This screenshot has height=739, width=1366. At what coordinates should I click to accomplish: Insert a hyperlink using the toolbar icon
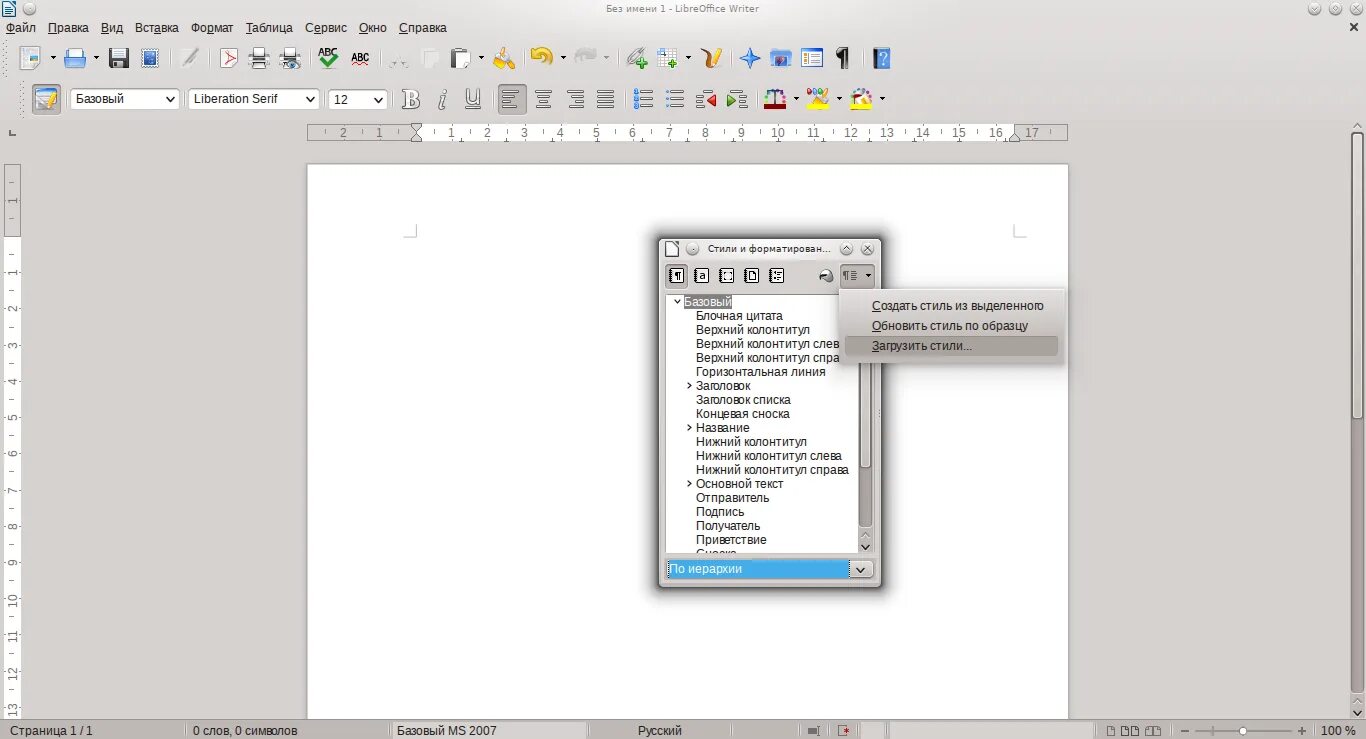[x=637, y=58]
